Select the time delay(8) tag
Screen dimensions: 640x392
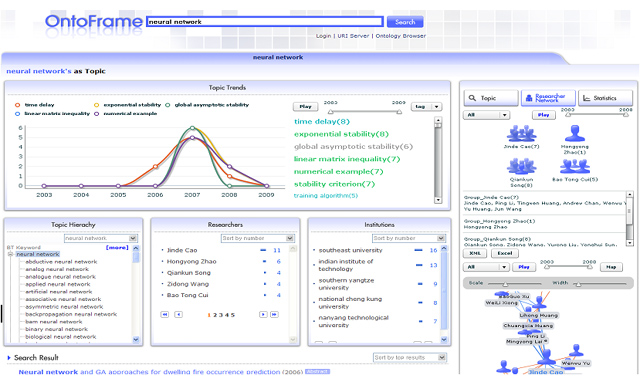322,121
